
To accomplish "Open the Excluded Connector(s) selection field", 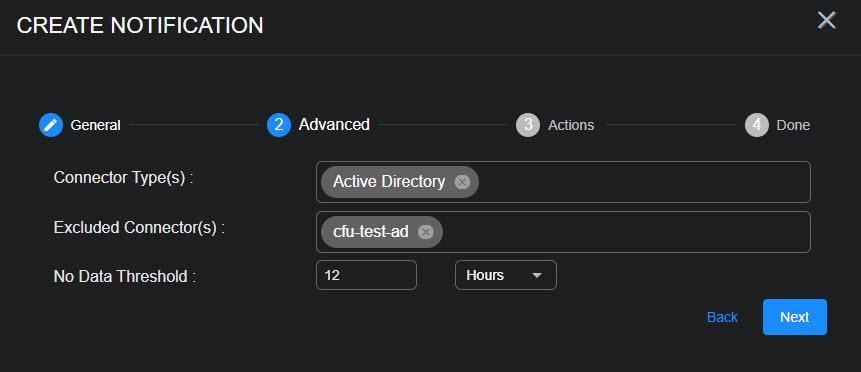I will click(x=563, y=232).
